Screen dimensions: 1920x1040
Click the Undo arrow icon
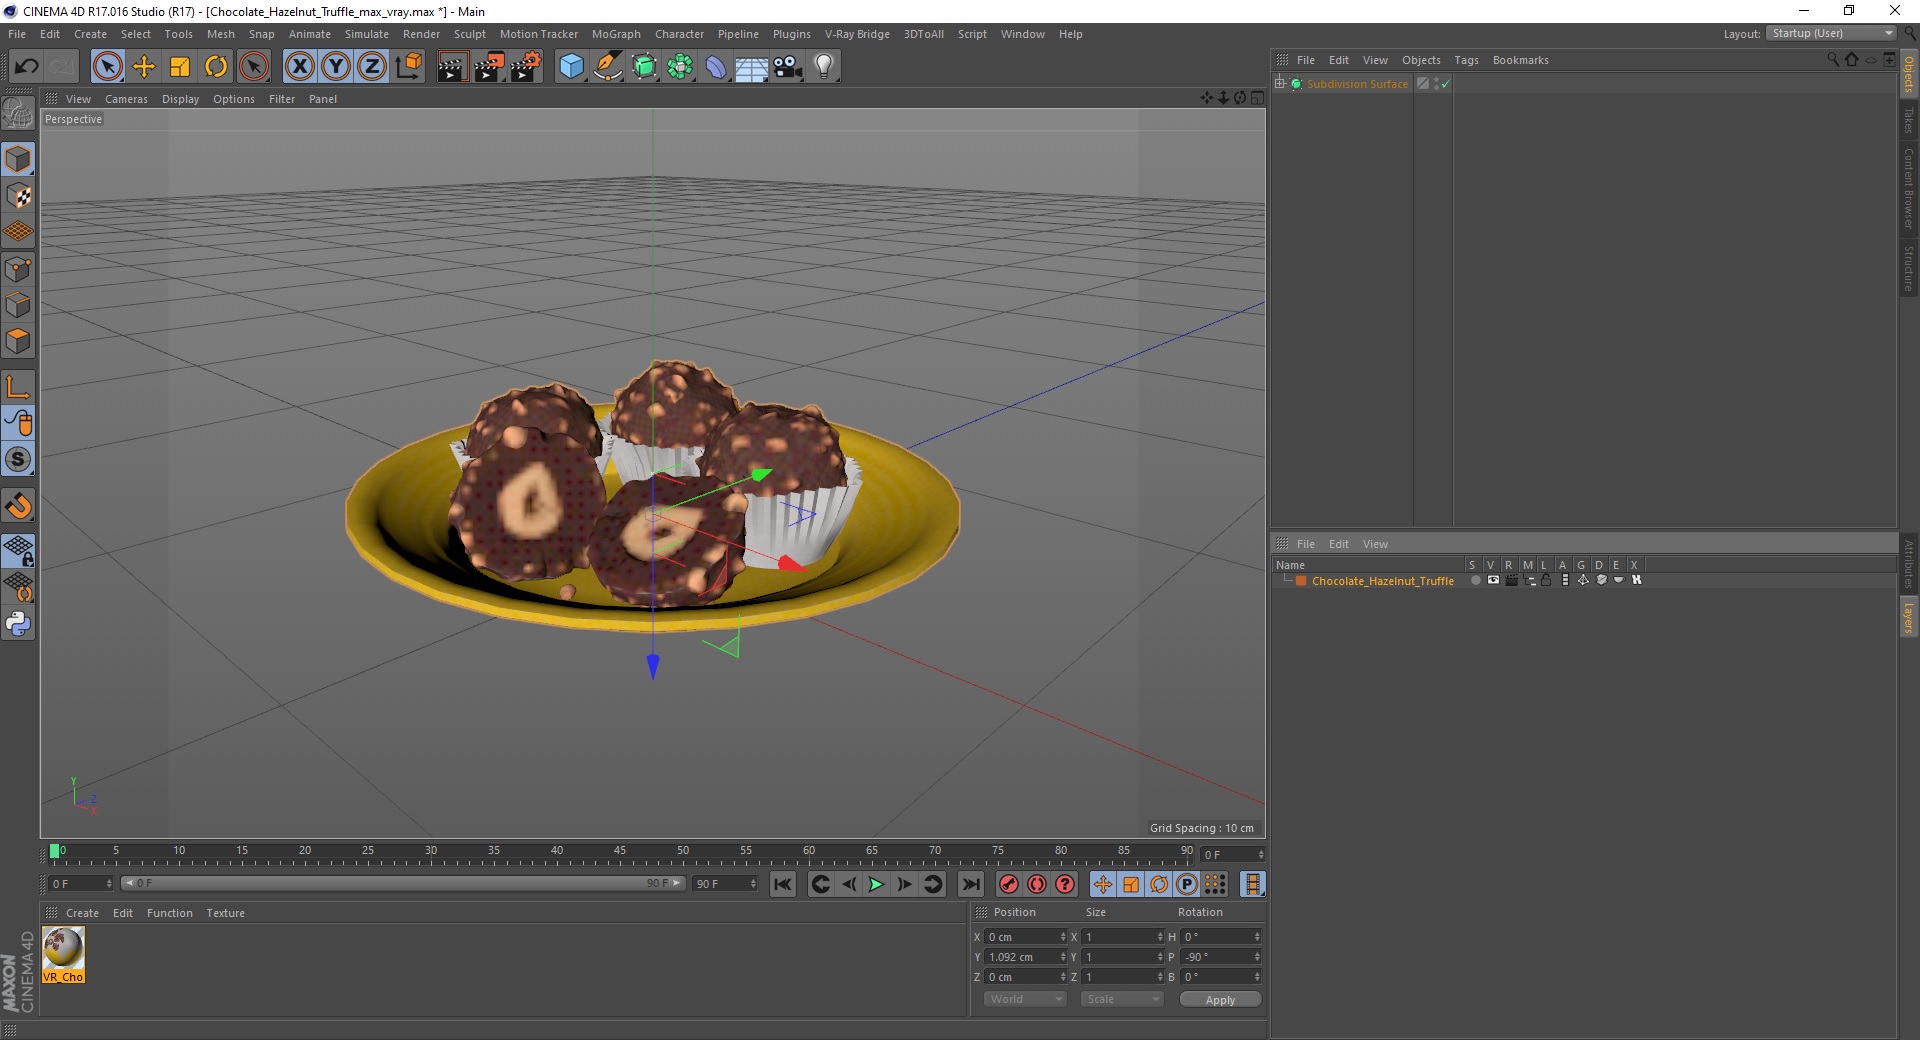point(26,67)
